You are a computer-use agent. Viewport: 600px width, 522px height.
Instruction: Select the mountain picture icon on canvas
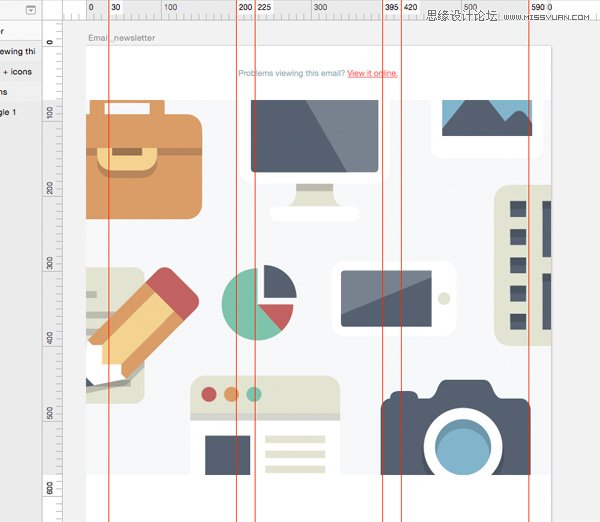click(x=487, y=129)
